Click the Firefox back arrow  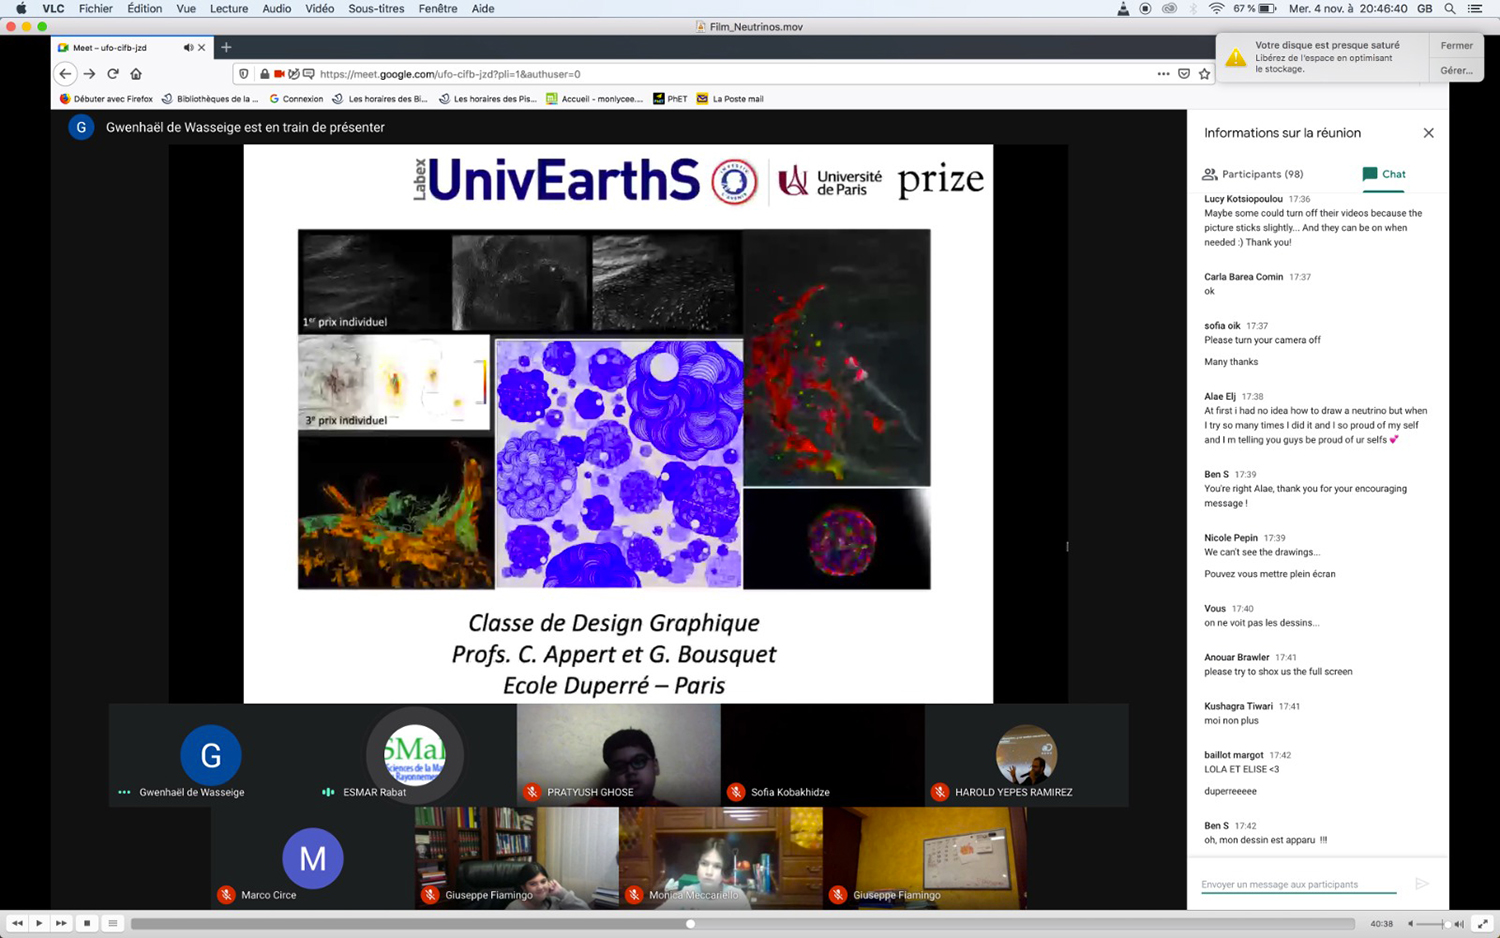pos(65,73)
